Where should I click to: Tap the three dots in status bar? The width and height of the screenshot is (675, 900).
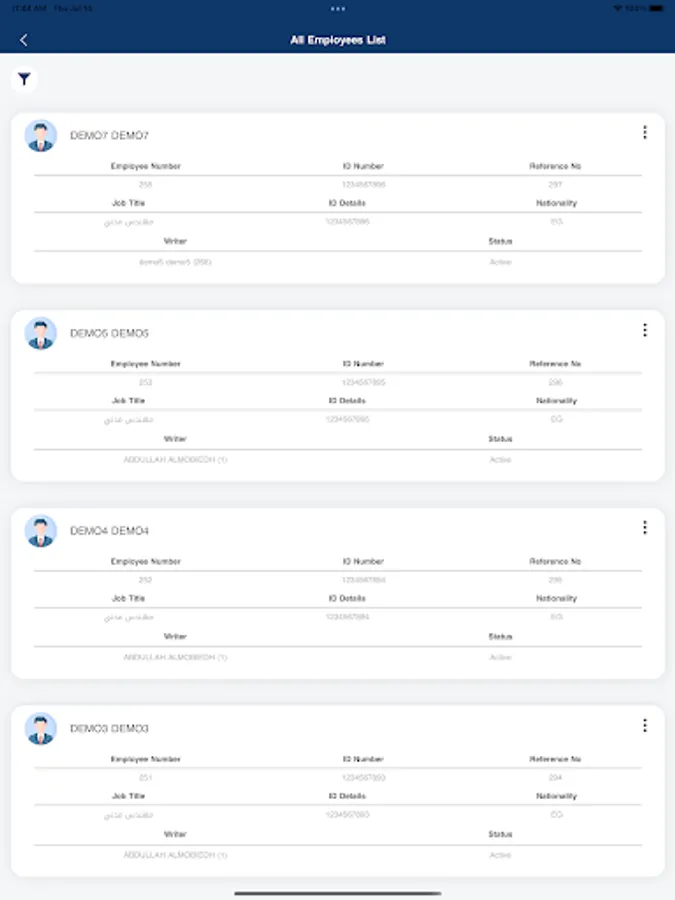point(338,8)
